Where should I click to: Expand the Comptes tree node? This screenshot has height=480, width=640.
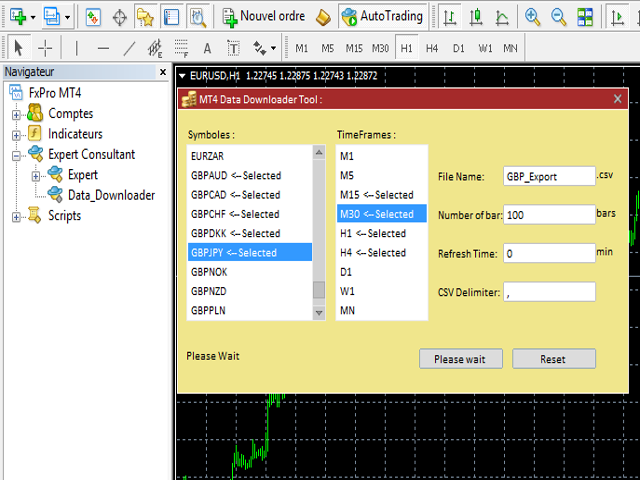point(16,115)
